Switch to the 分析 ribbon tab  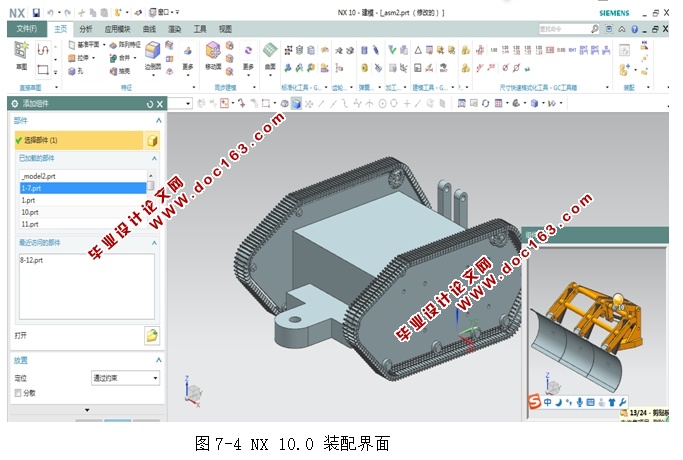(x=86, y=29)
